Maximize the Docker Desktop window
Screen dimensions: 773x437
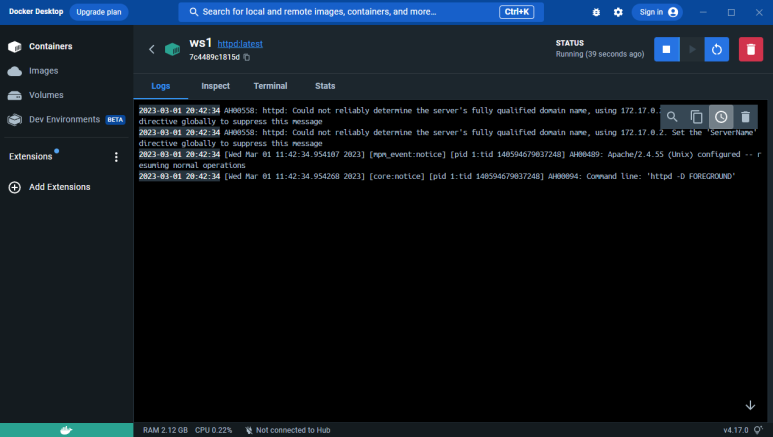coord(732,12)
